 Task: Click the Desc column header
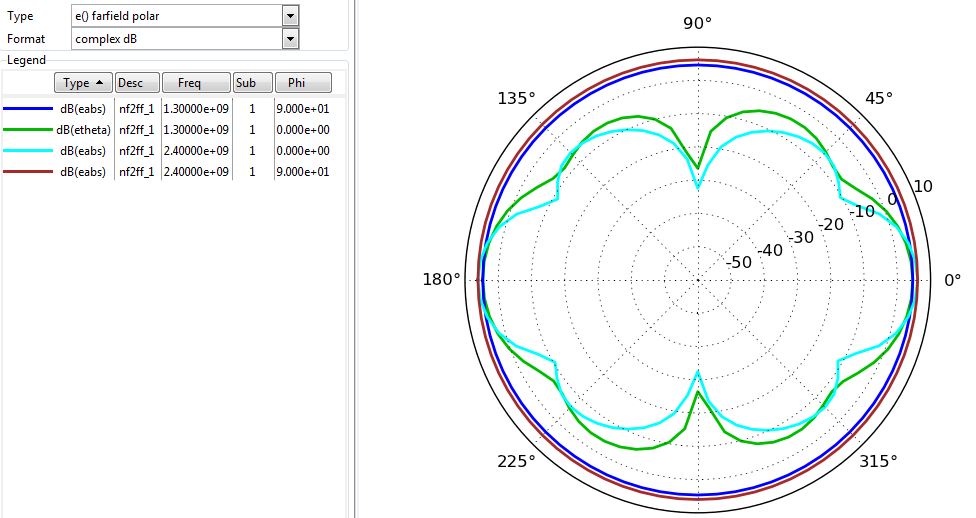pos(137,83)
